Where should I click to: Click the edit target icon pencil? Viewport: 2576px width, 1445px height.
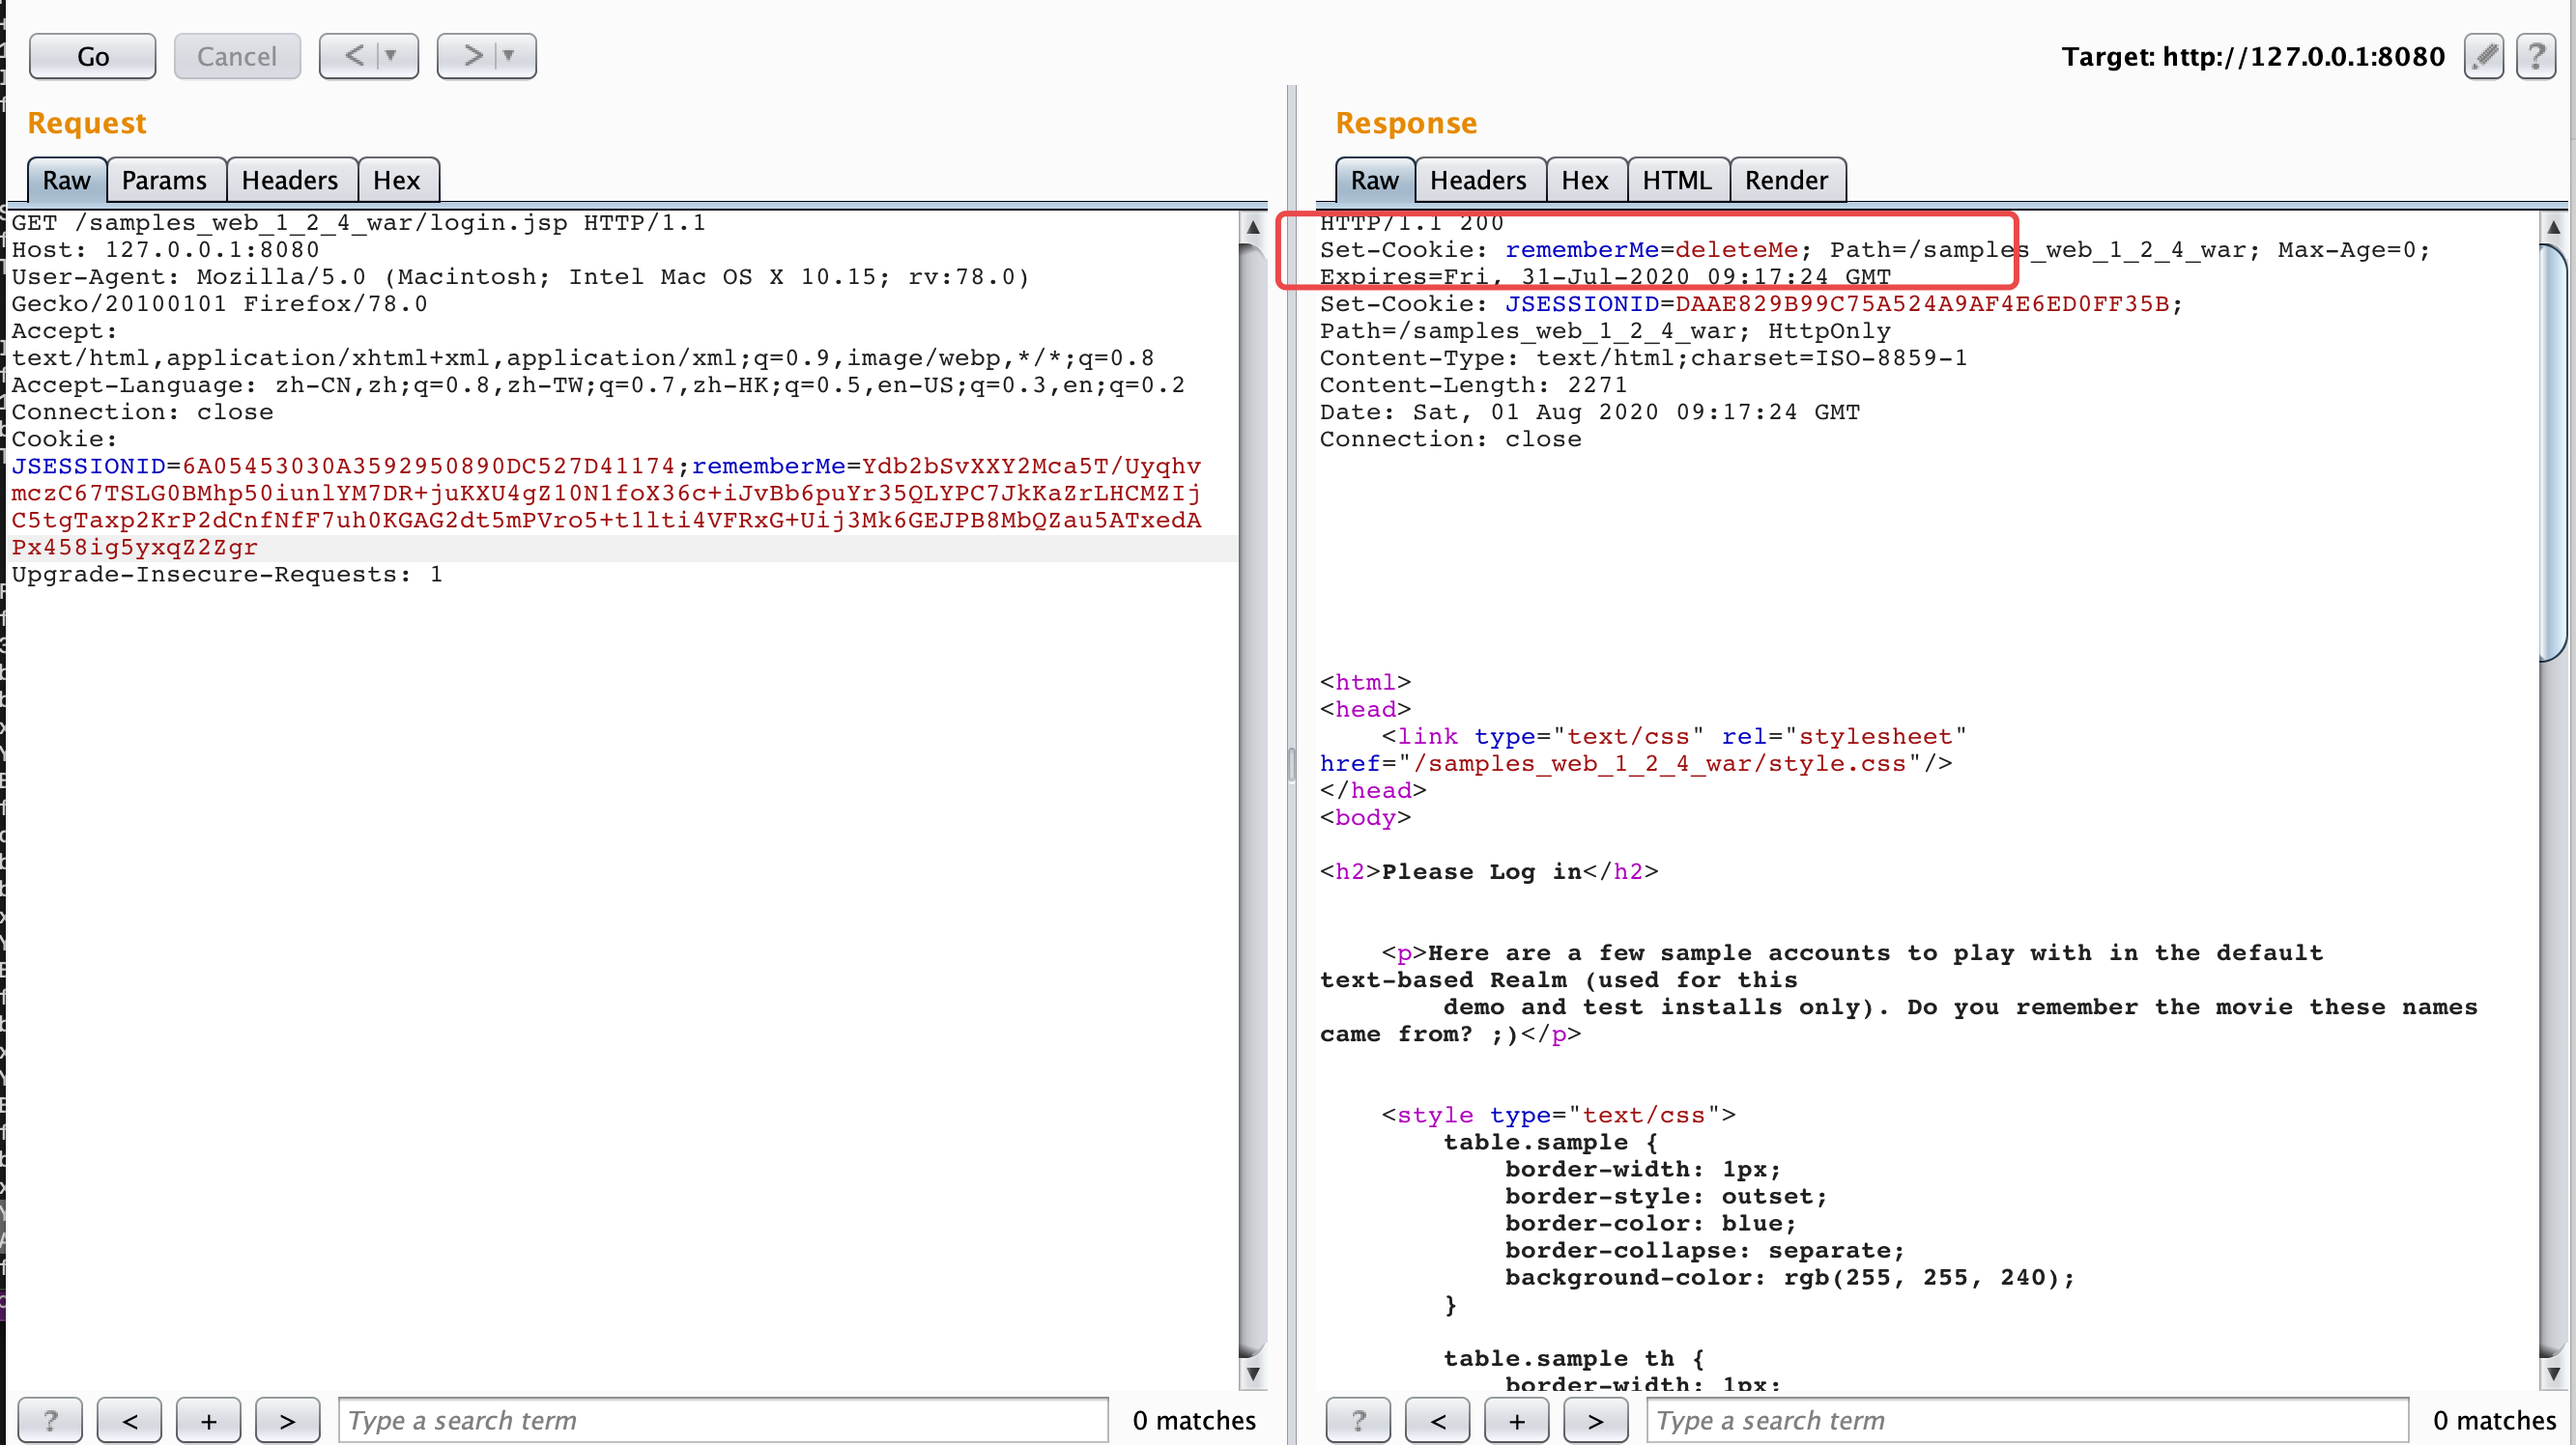[2489, 55]
